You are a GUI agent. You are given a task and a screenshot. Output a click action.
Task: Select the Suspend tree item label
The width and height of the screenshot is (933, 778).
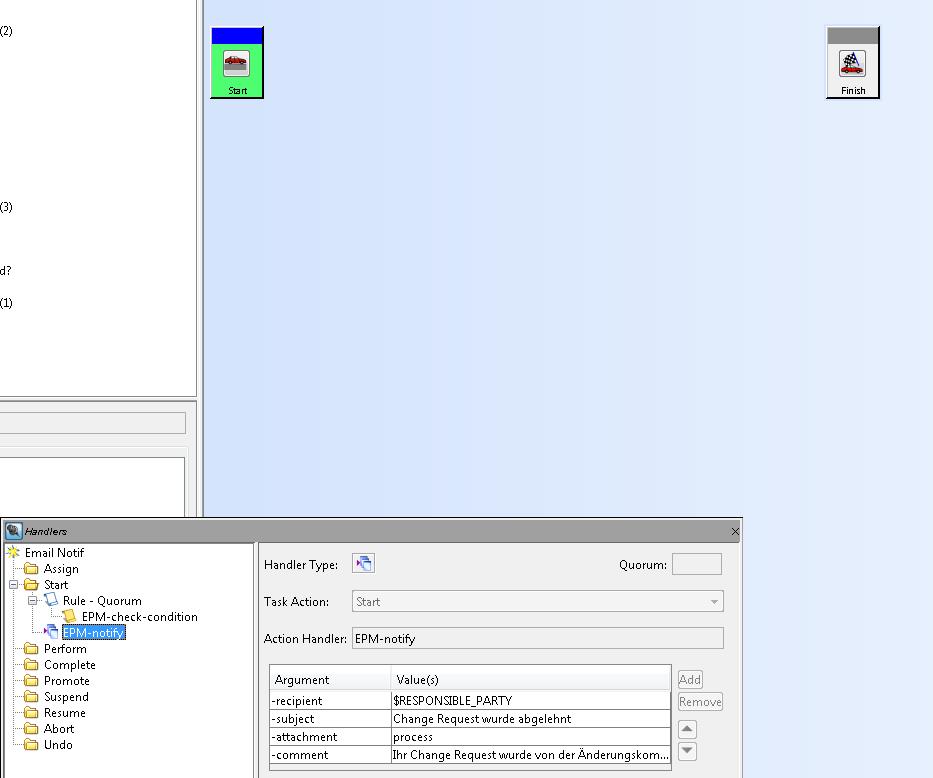(66, 697)
